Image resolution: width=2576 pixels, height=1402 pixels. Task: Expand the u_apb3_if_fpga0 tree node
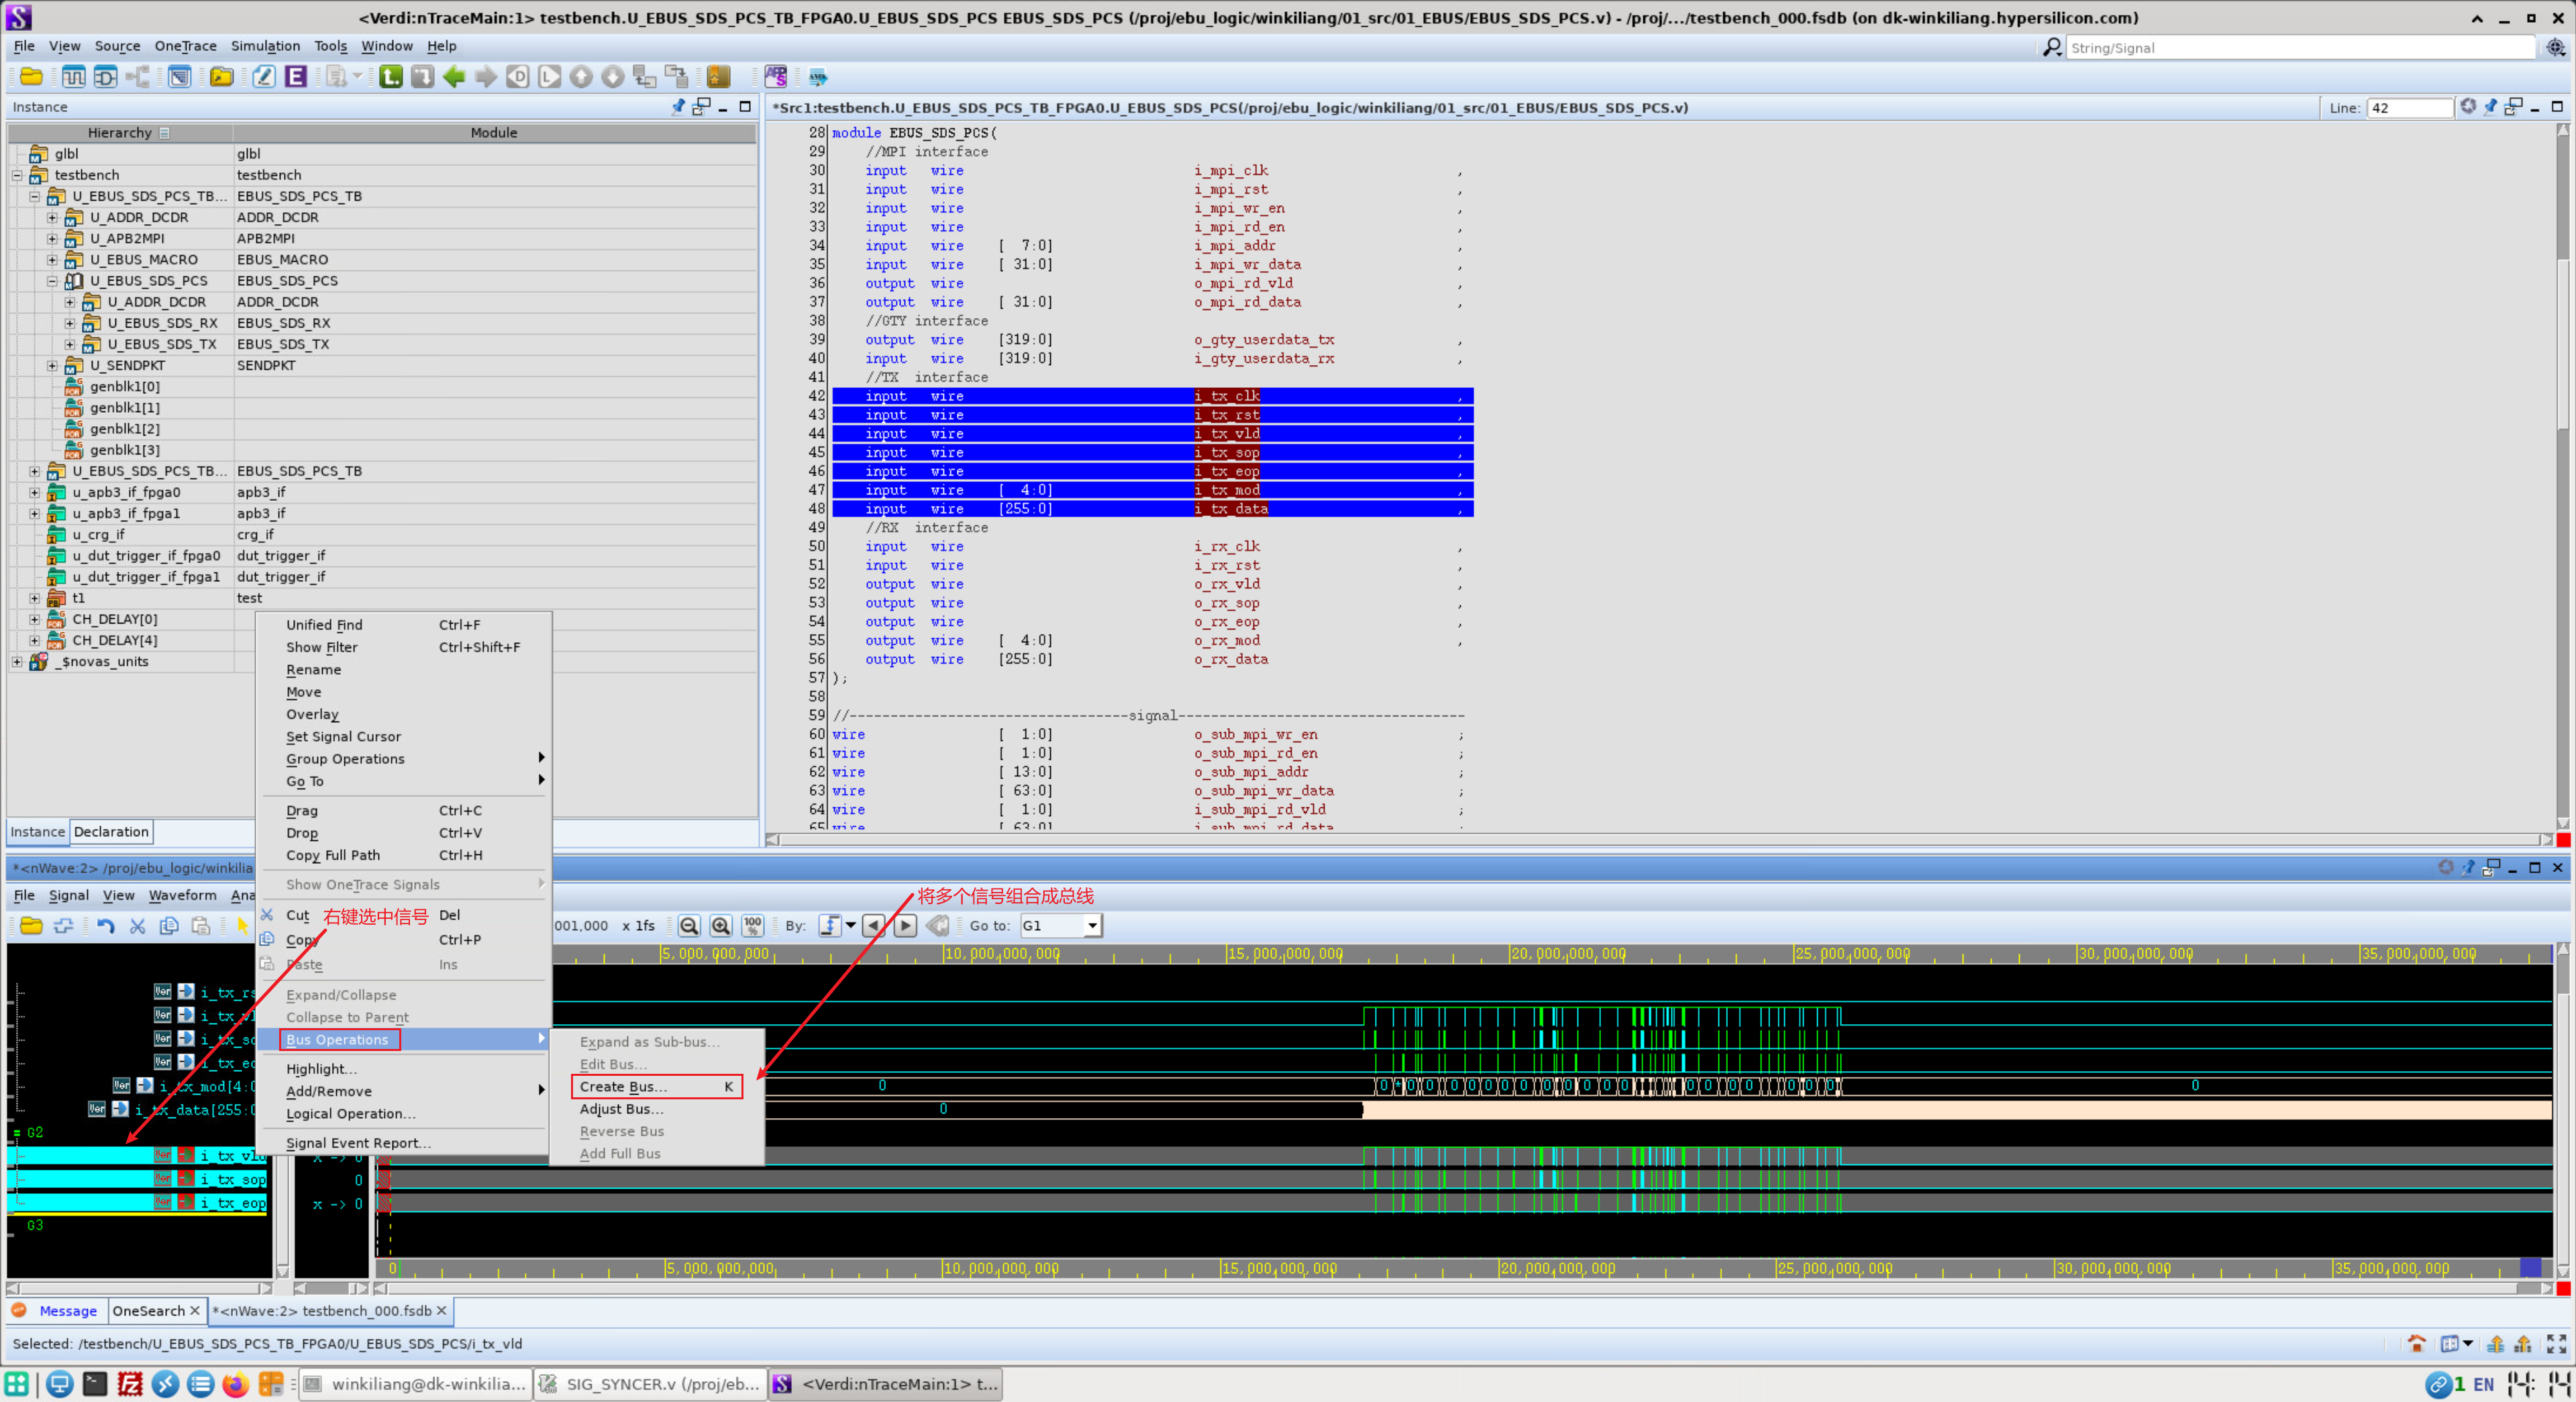pyautogui.click(x=35, y=493)
